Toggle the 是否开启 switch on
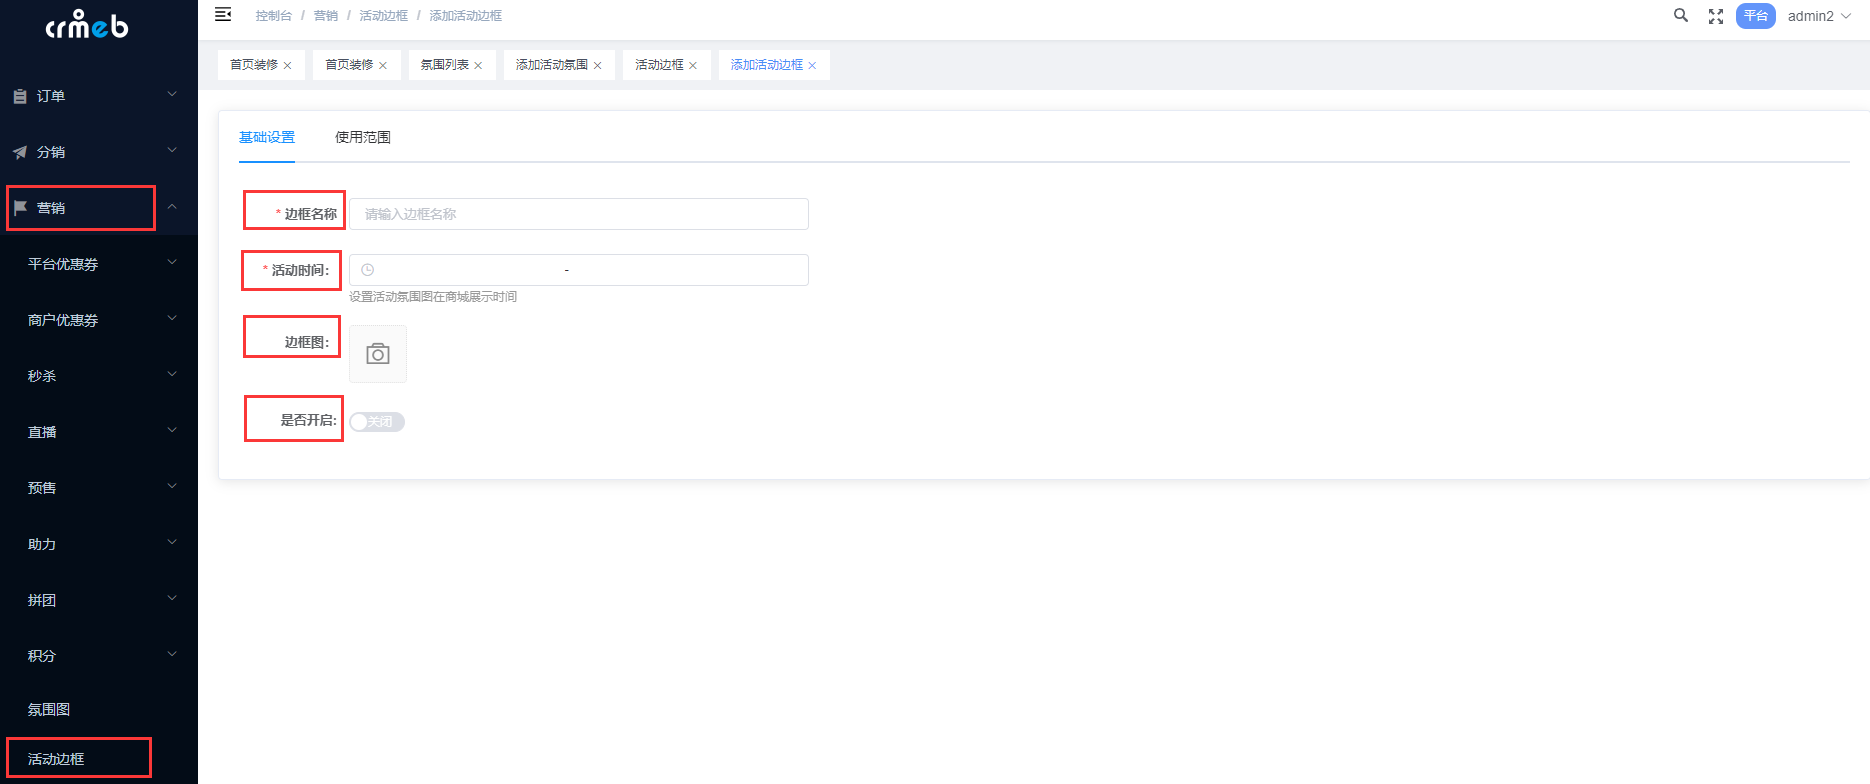Screen dimensions: 1870x784 377,422
